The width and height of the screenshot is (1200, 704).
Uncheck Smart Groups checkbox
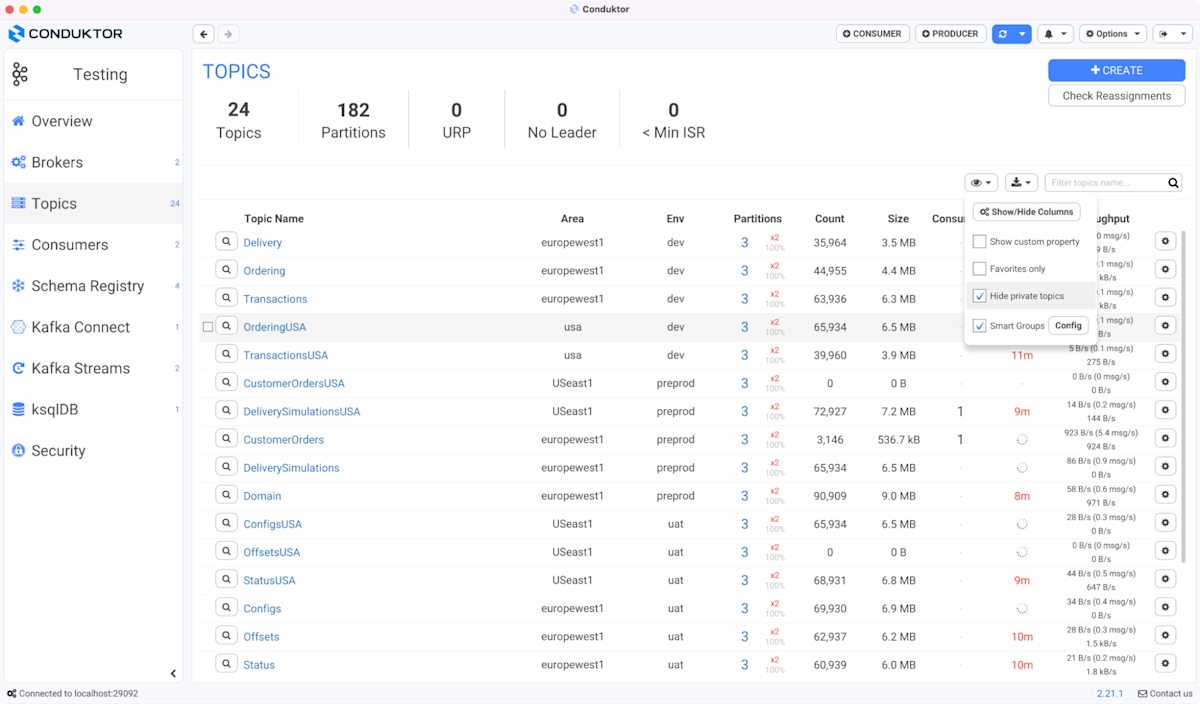point(980,326)
